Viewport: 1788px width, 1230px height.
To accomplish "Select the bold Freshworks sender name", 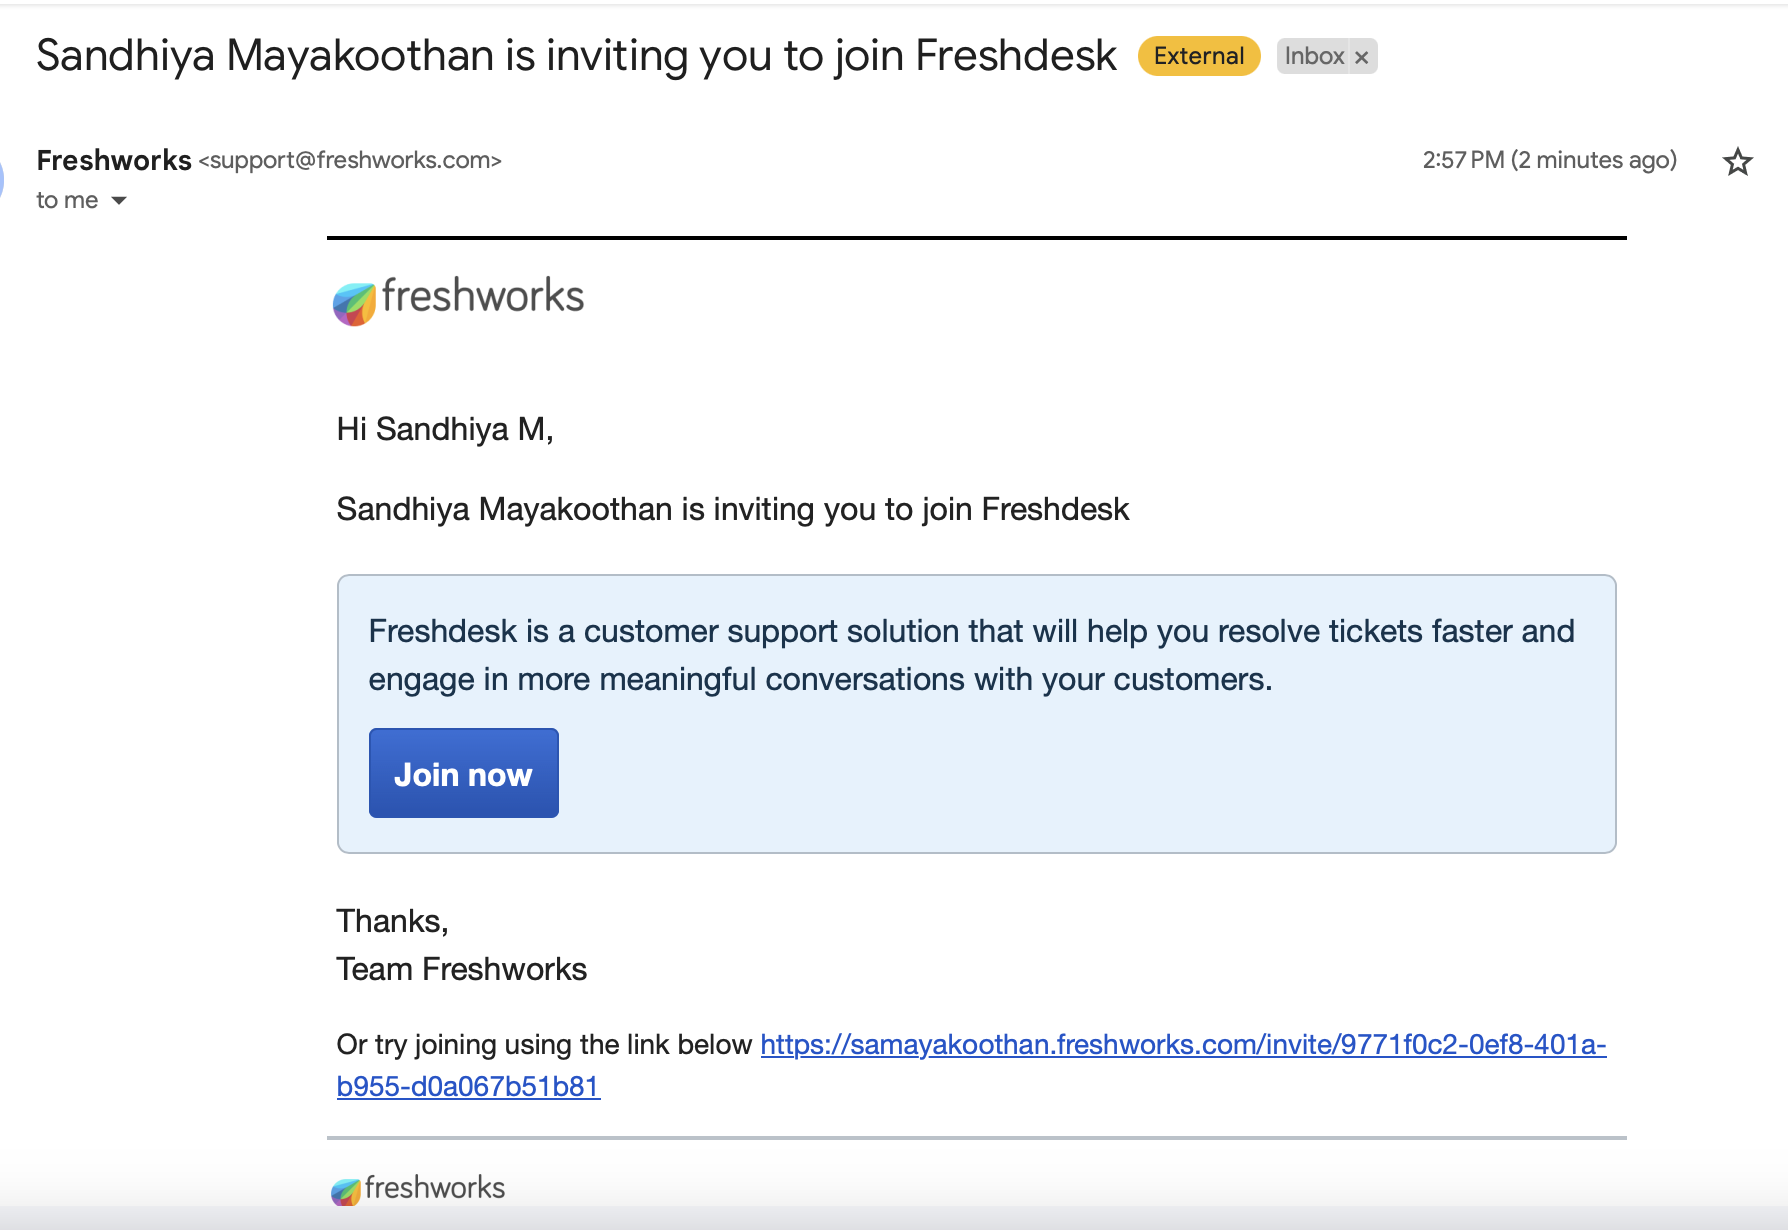I will [x=114, y=160].
